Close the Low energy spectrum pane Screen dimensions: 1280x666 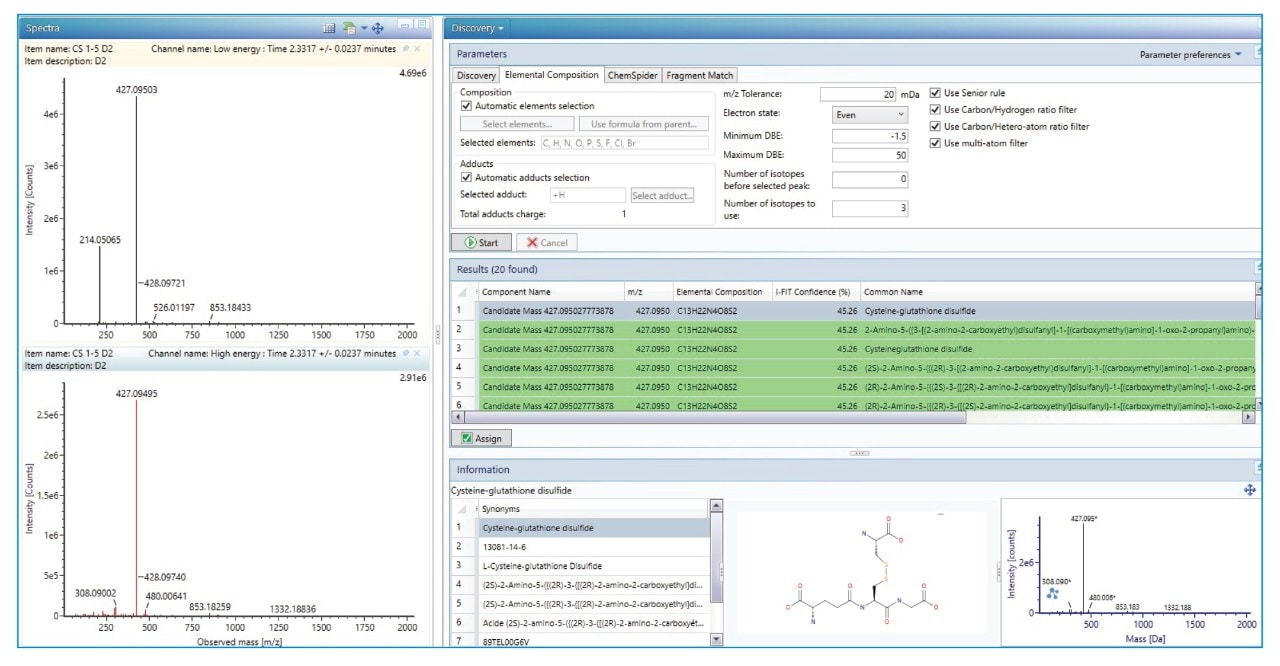pyautogui.click(x=418, y=48)
